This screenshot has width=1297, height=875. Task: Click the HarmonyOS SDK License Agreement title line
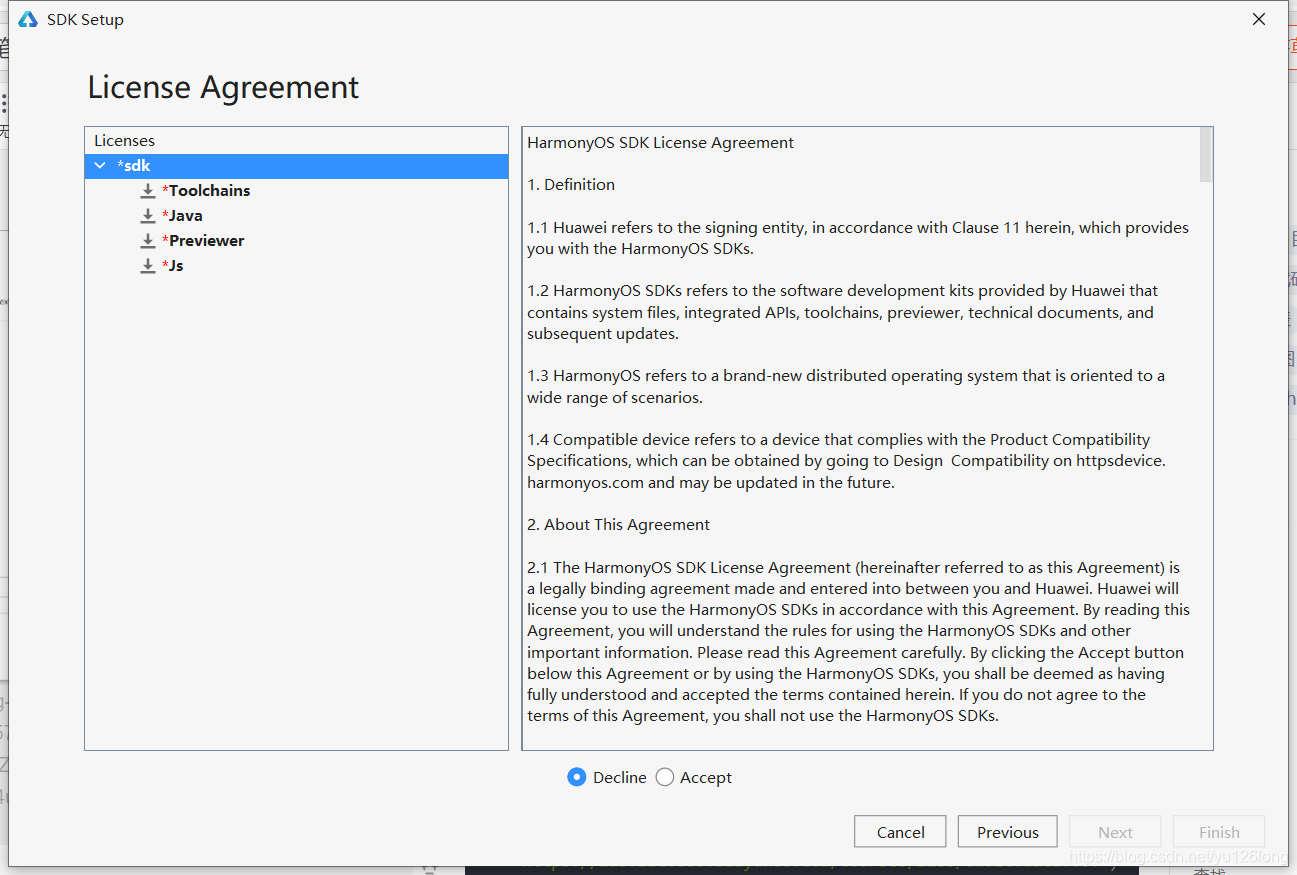pyautogui.click(x=660, y=143)
